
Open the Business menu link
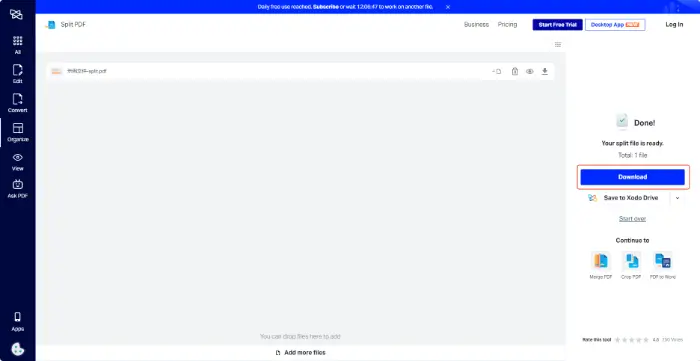(x=476, y=25)
